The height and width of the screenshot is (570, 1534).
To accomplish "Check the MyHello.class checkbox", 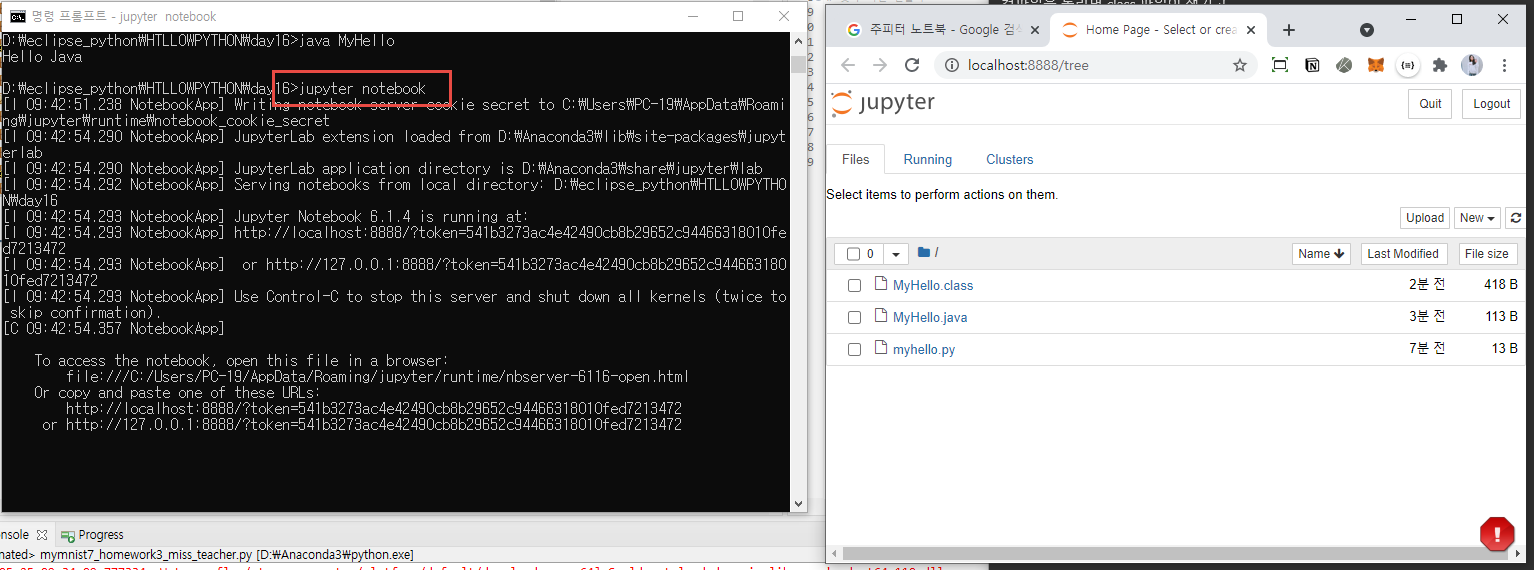I will point(854,286).
